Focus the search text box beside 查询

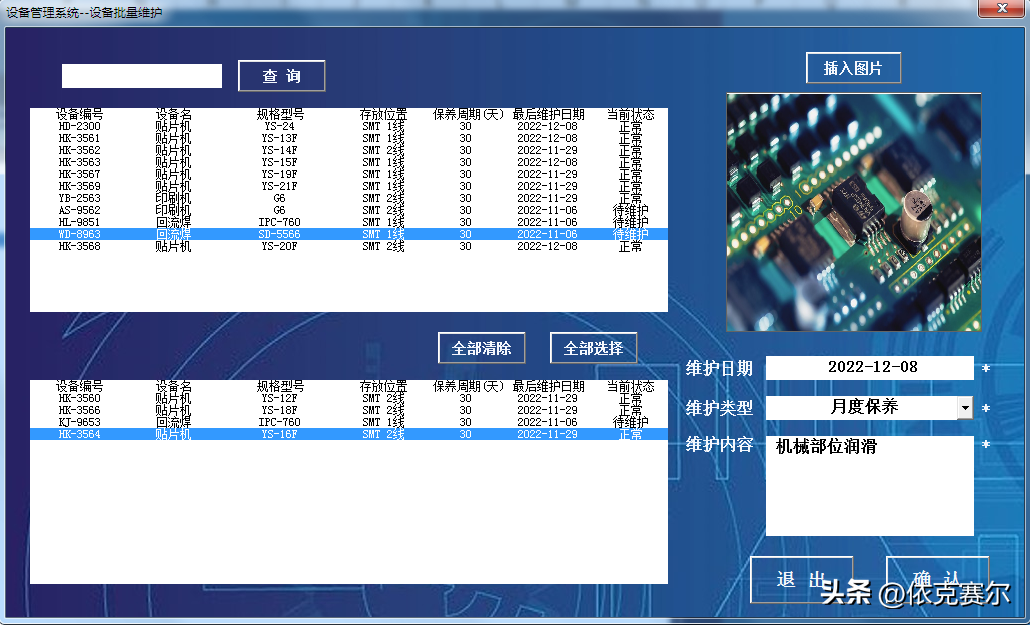(142, 76)
